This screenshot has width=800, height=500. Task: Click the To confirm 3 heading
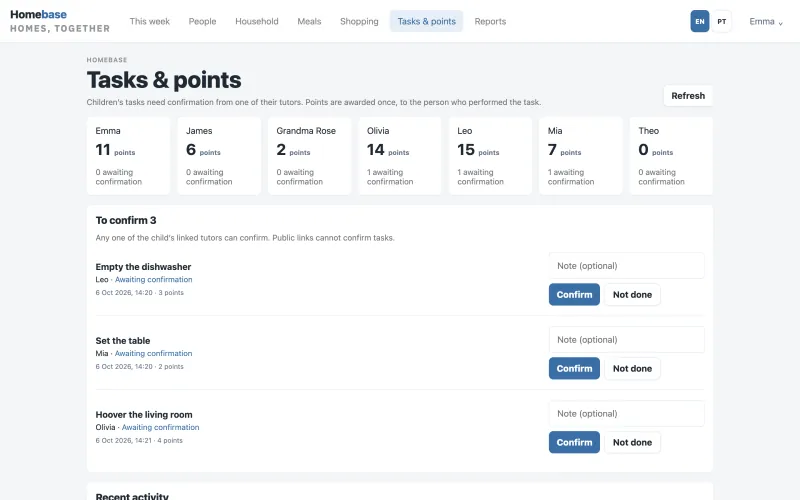pyautogui.click(x=126, y=220)
